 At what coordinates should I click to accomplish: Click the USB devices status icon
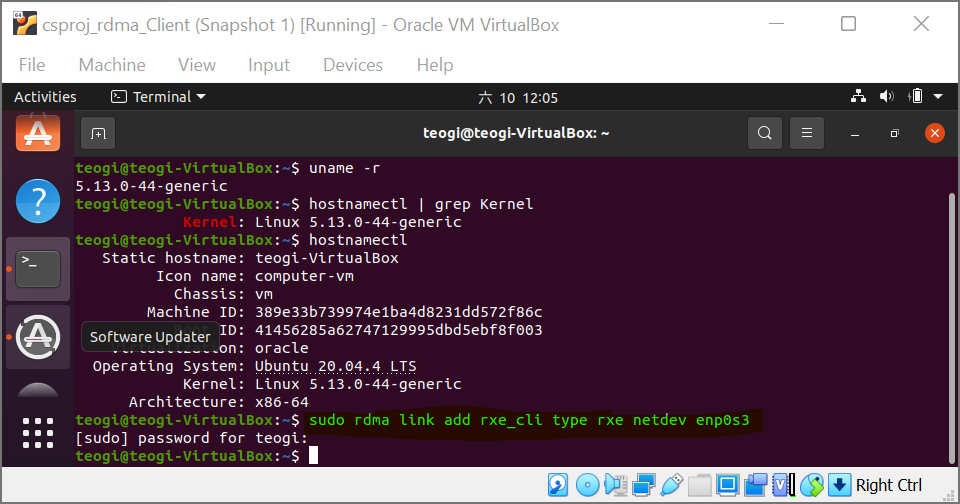click(x=672, y=485)
